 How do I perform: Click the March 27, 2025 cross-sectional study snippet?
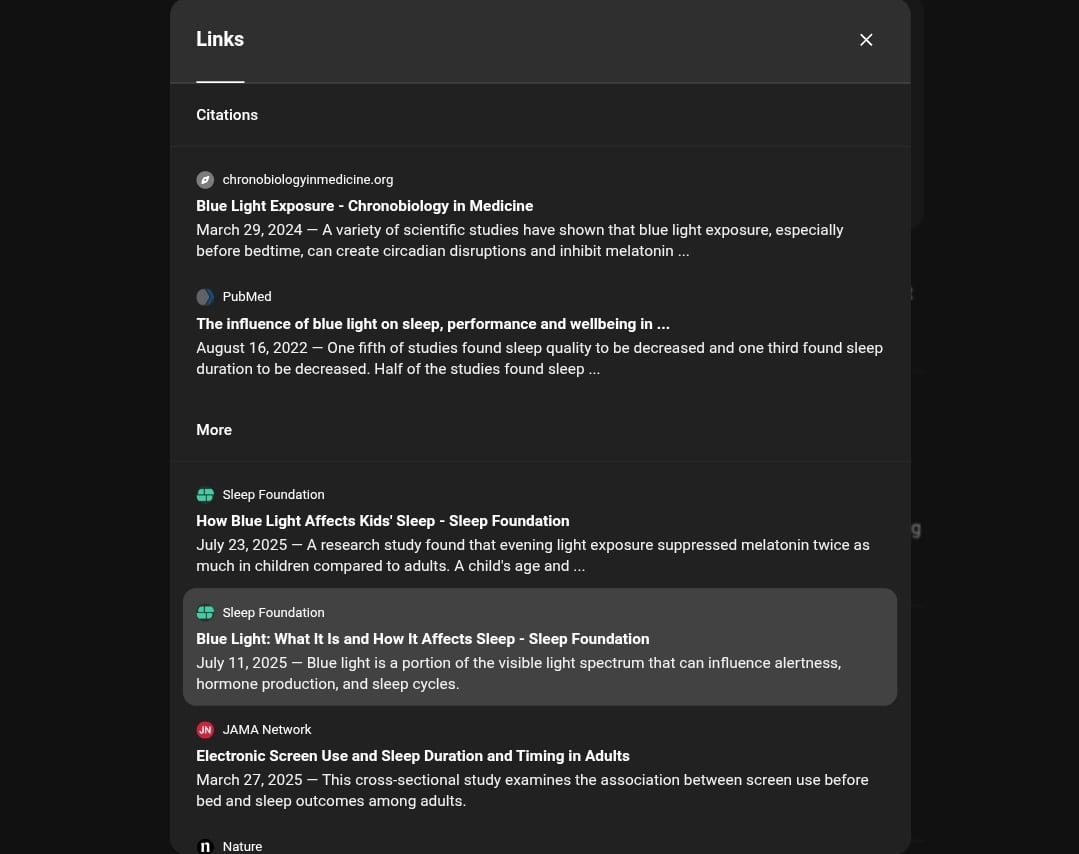[x=532, y=790]
